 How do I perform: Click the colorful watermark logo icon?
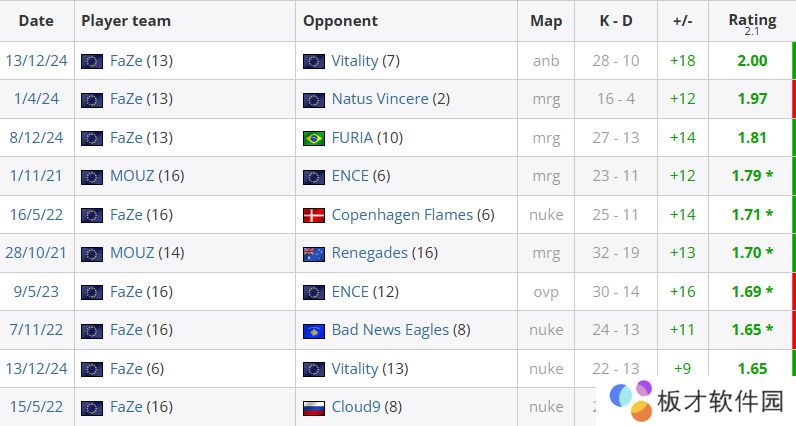(x=631, y=403)
